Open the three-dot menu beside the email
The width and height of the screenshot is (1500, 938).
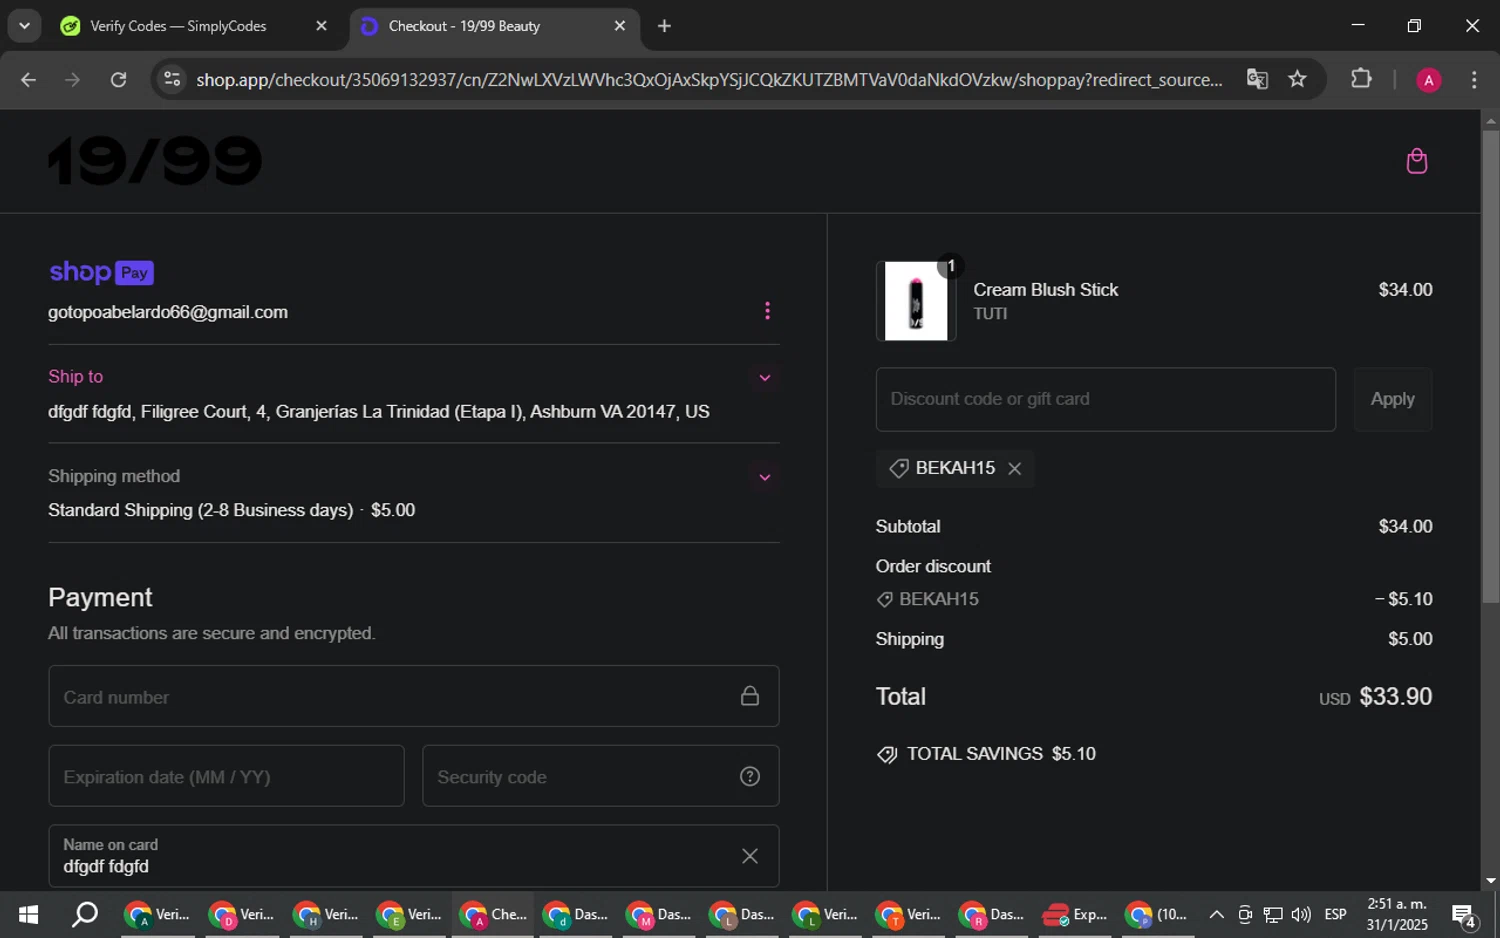(767, 311)
